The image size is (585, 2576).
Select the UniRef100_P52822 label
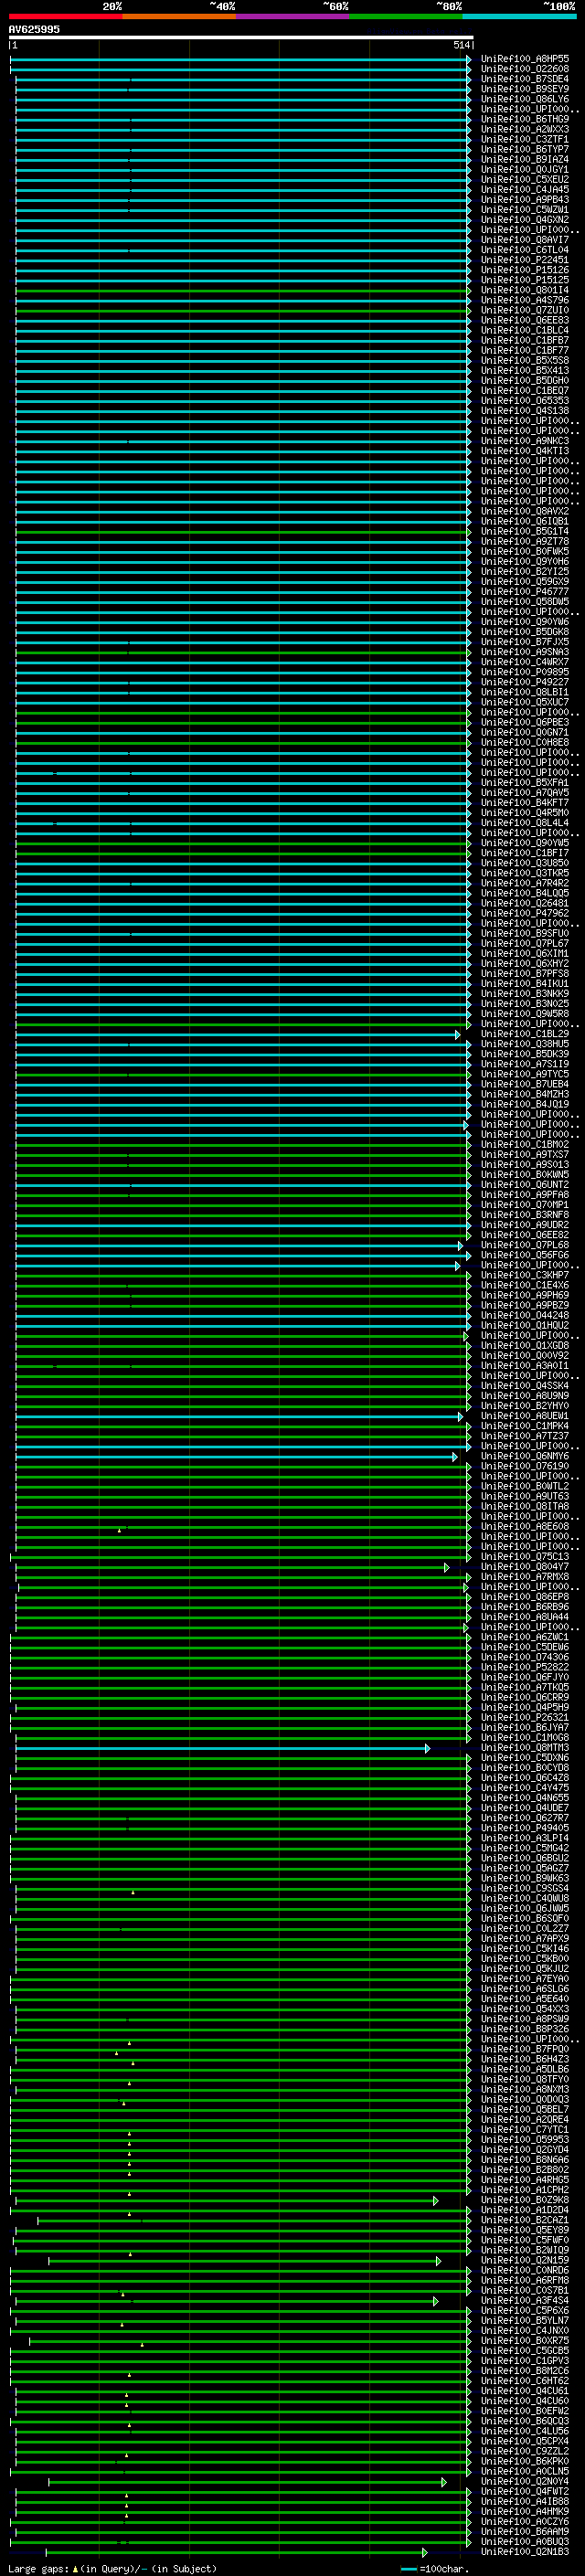click(525, 1667)
